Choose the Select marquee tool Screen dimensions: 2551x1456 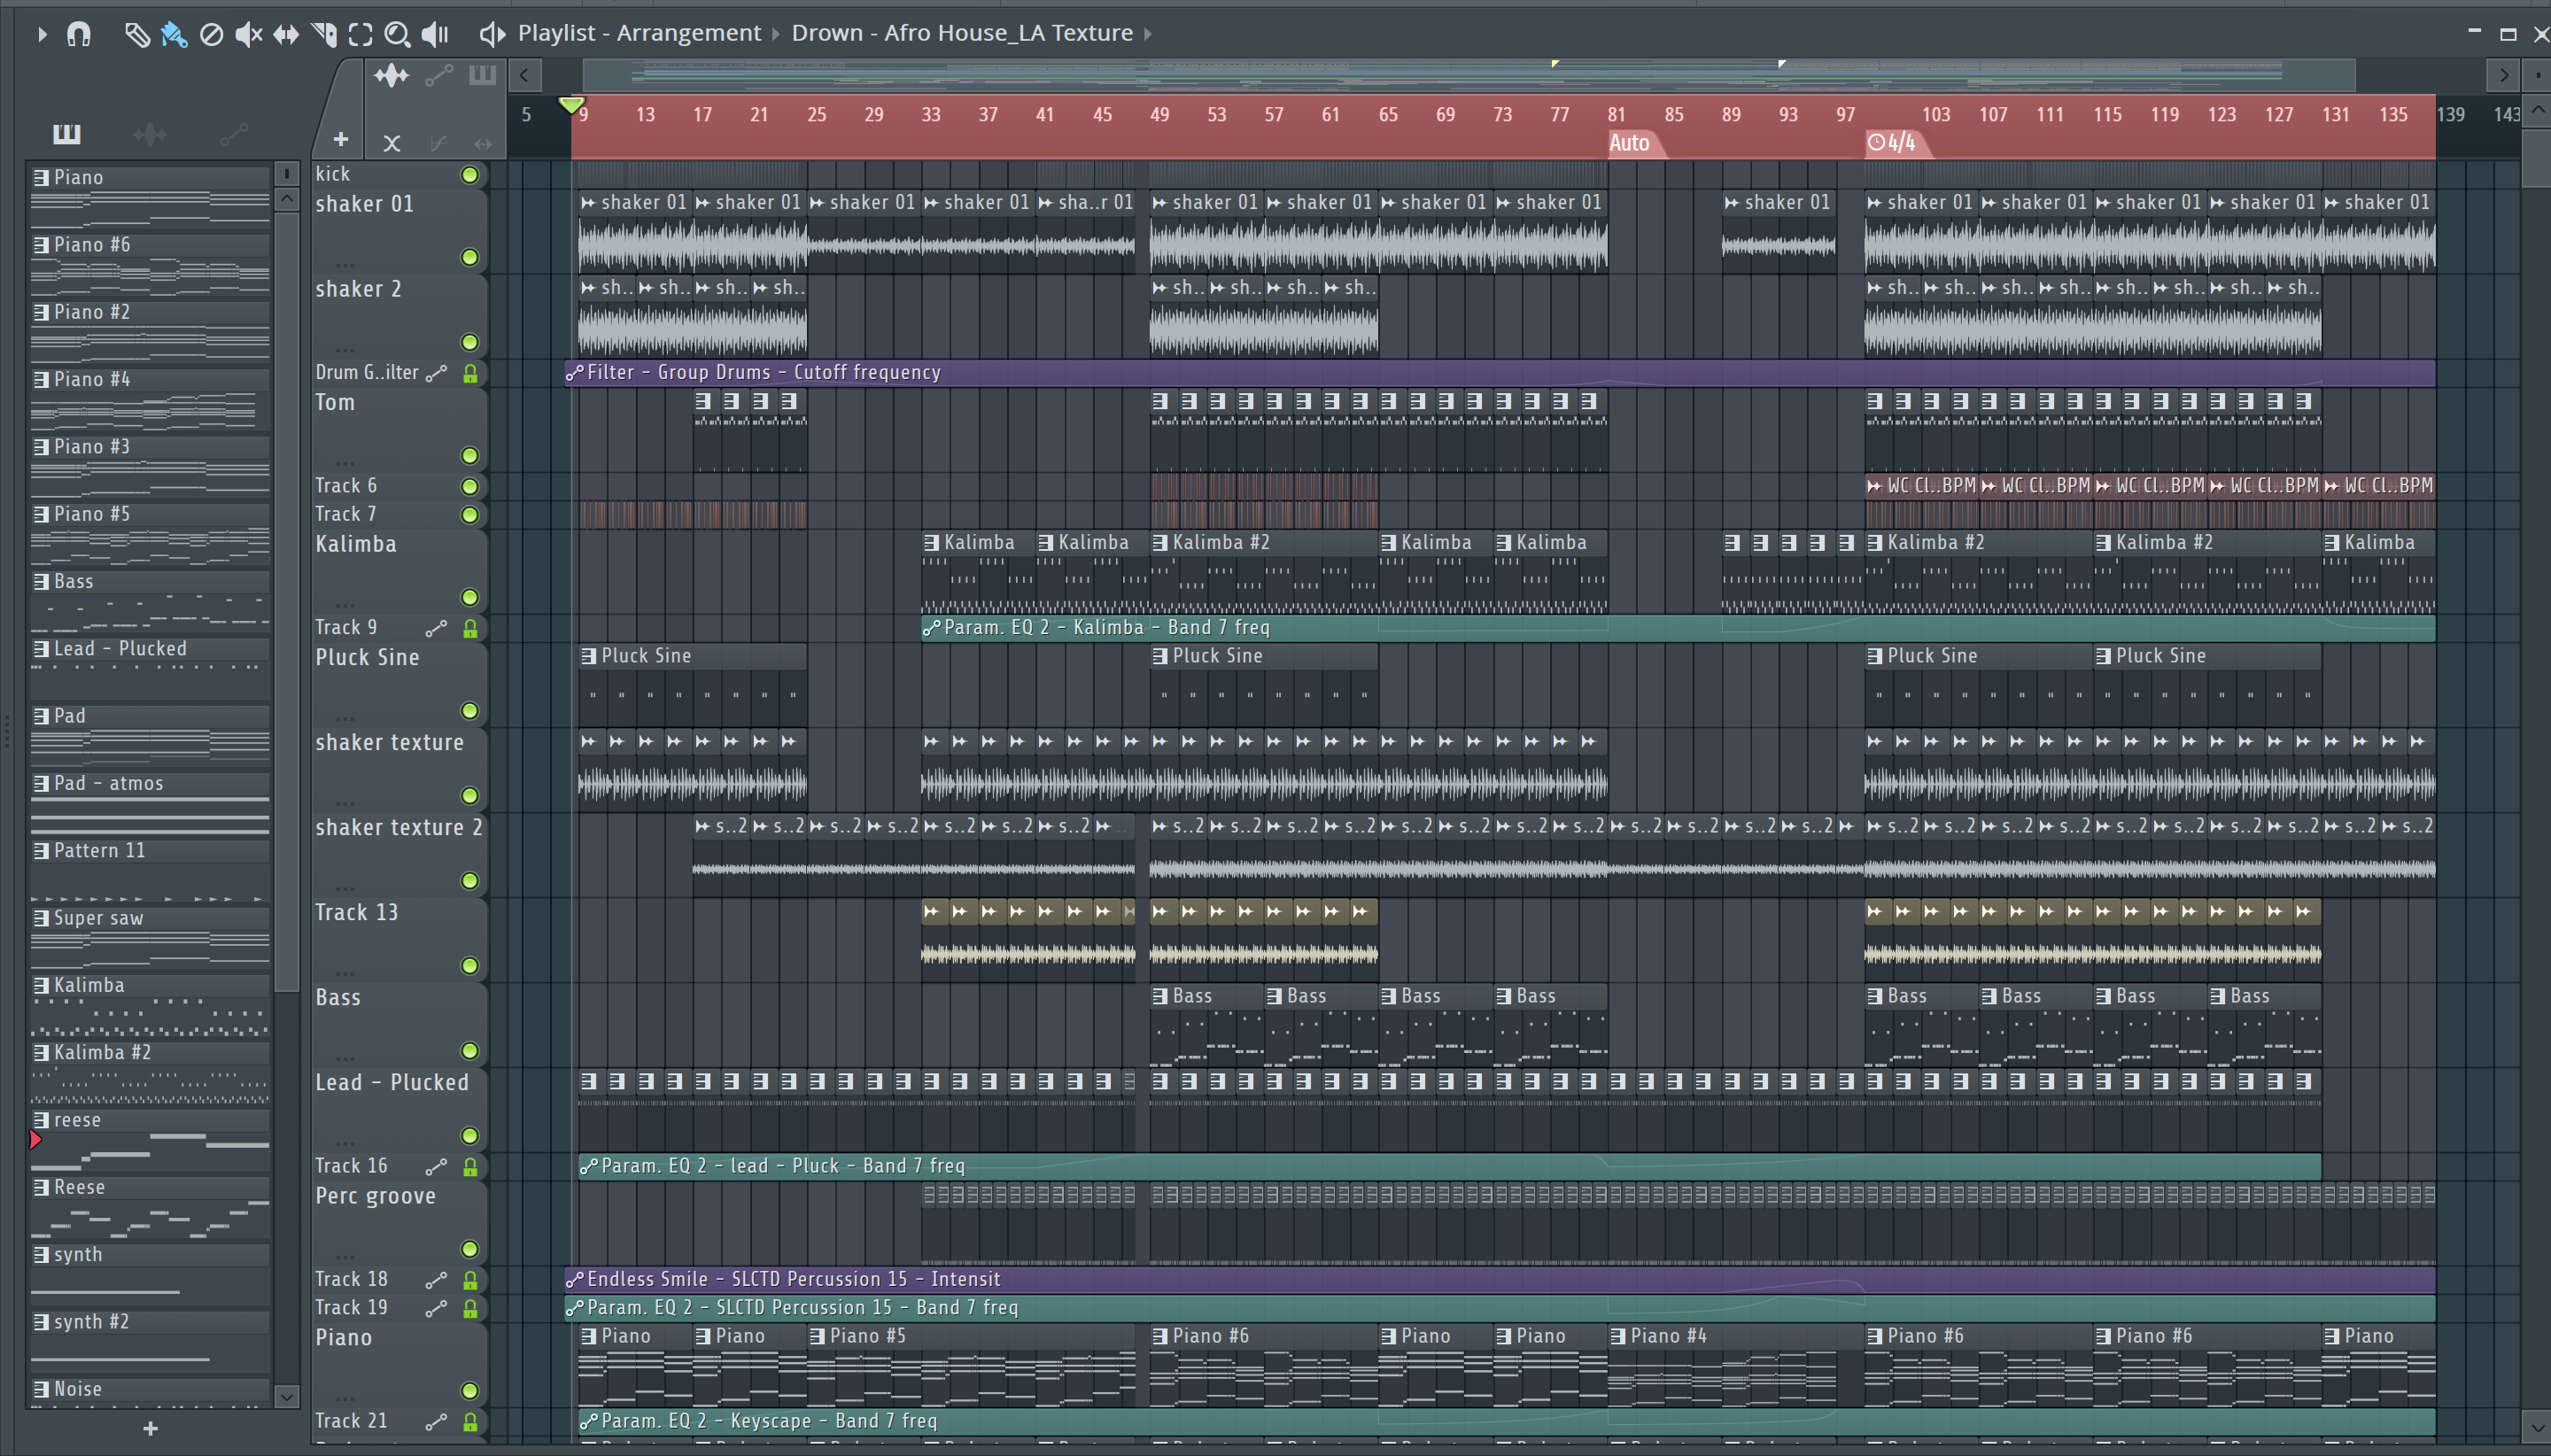click(360, 34)
